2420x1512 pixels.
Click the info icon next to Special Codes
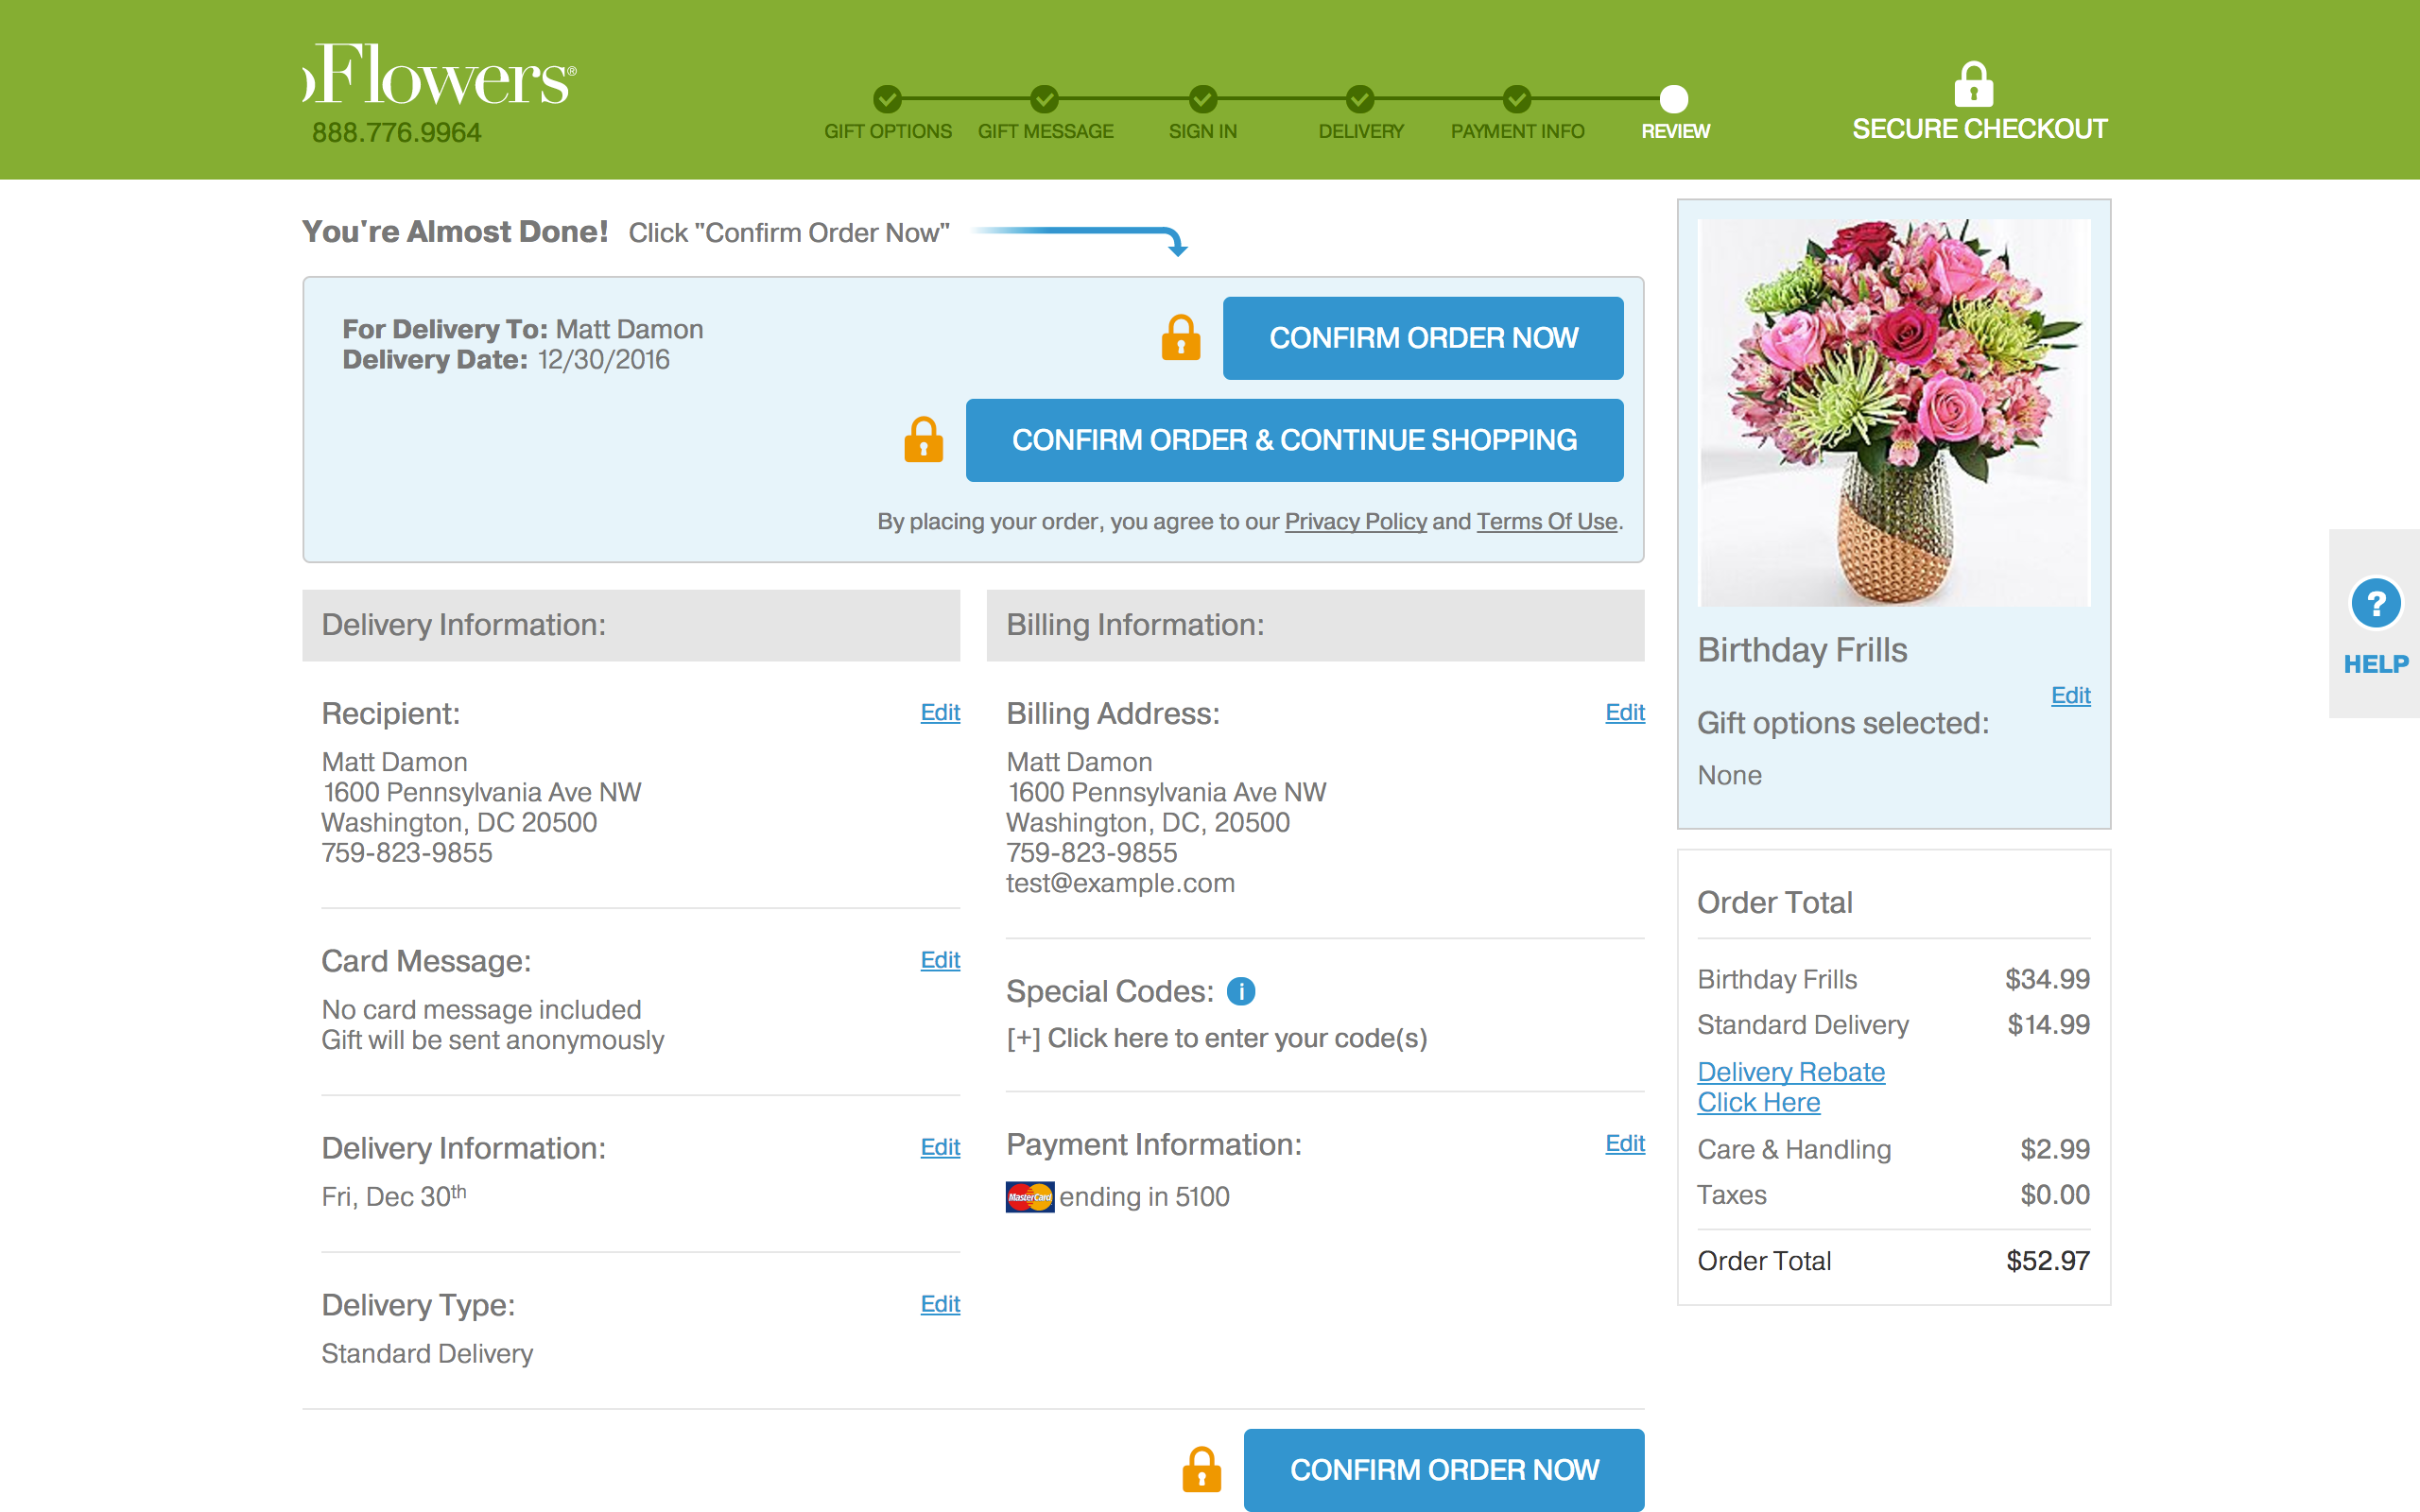(x=1240, y=991)
